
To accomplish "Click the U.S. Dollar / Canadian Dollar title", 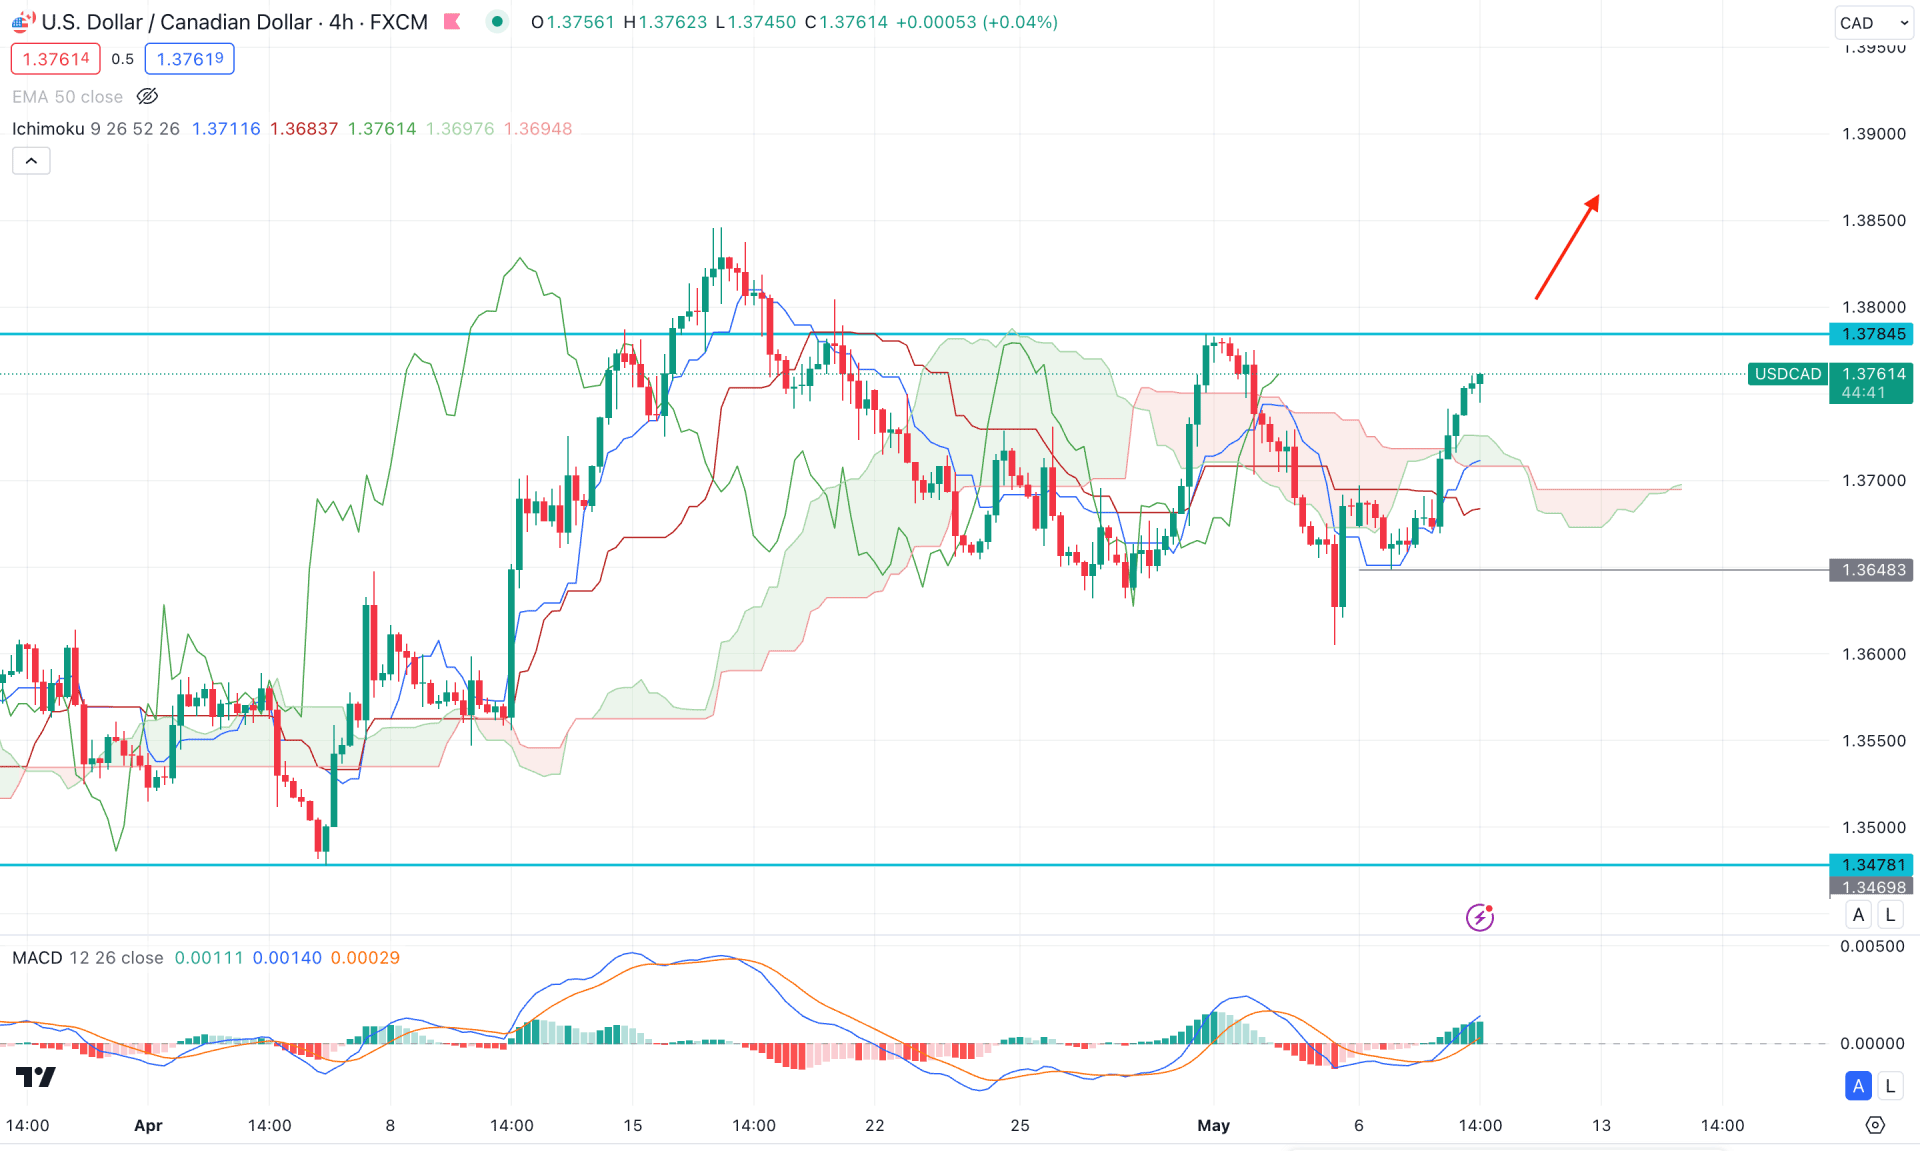I will tap(177, 21).
